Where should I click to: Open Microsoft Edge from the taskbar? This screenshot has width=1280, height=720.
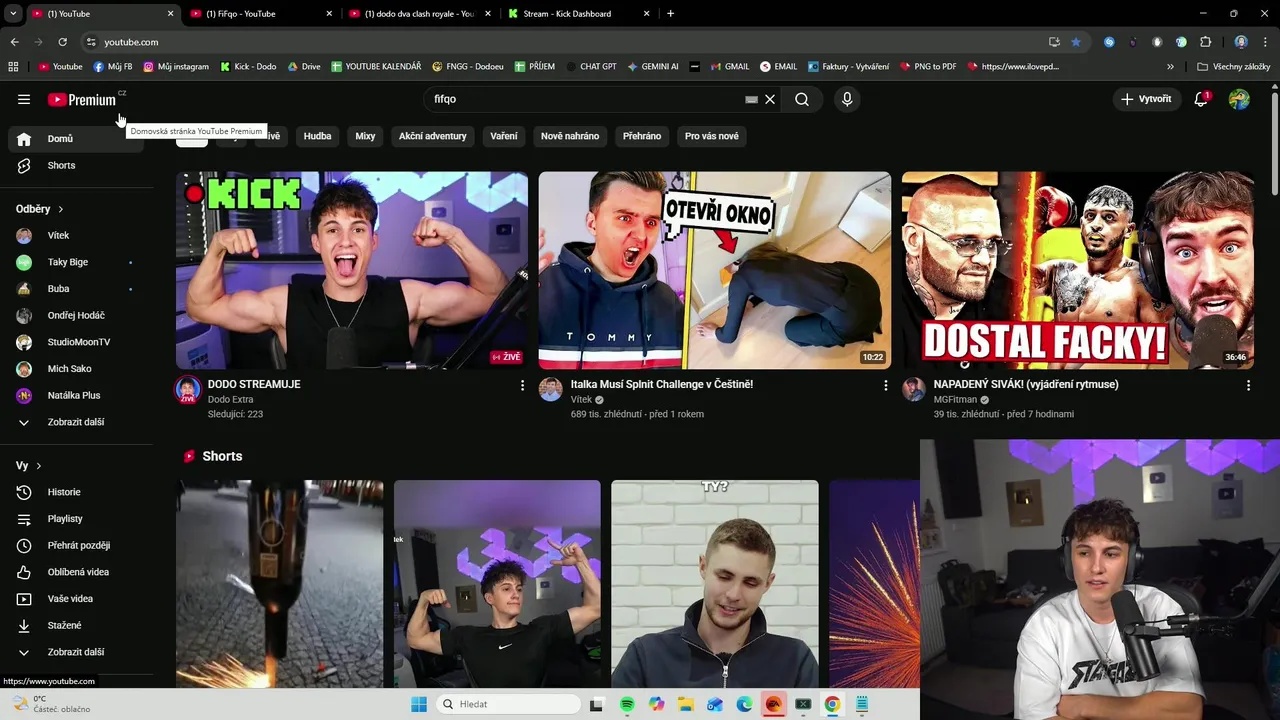(744, 704)
